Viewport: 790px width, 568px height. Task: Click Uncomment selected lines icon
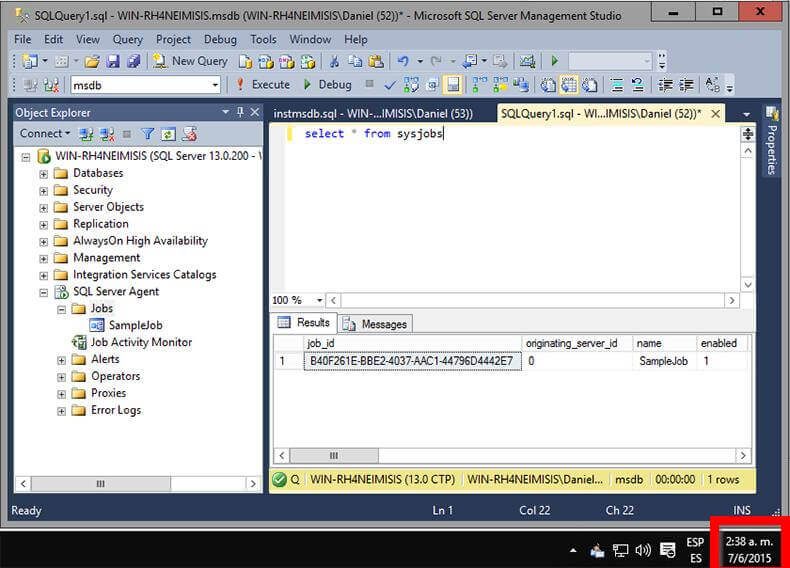pyautogui.click(x=638, y=85)
